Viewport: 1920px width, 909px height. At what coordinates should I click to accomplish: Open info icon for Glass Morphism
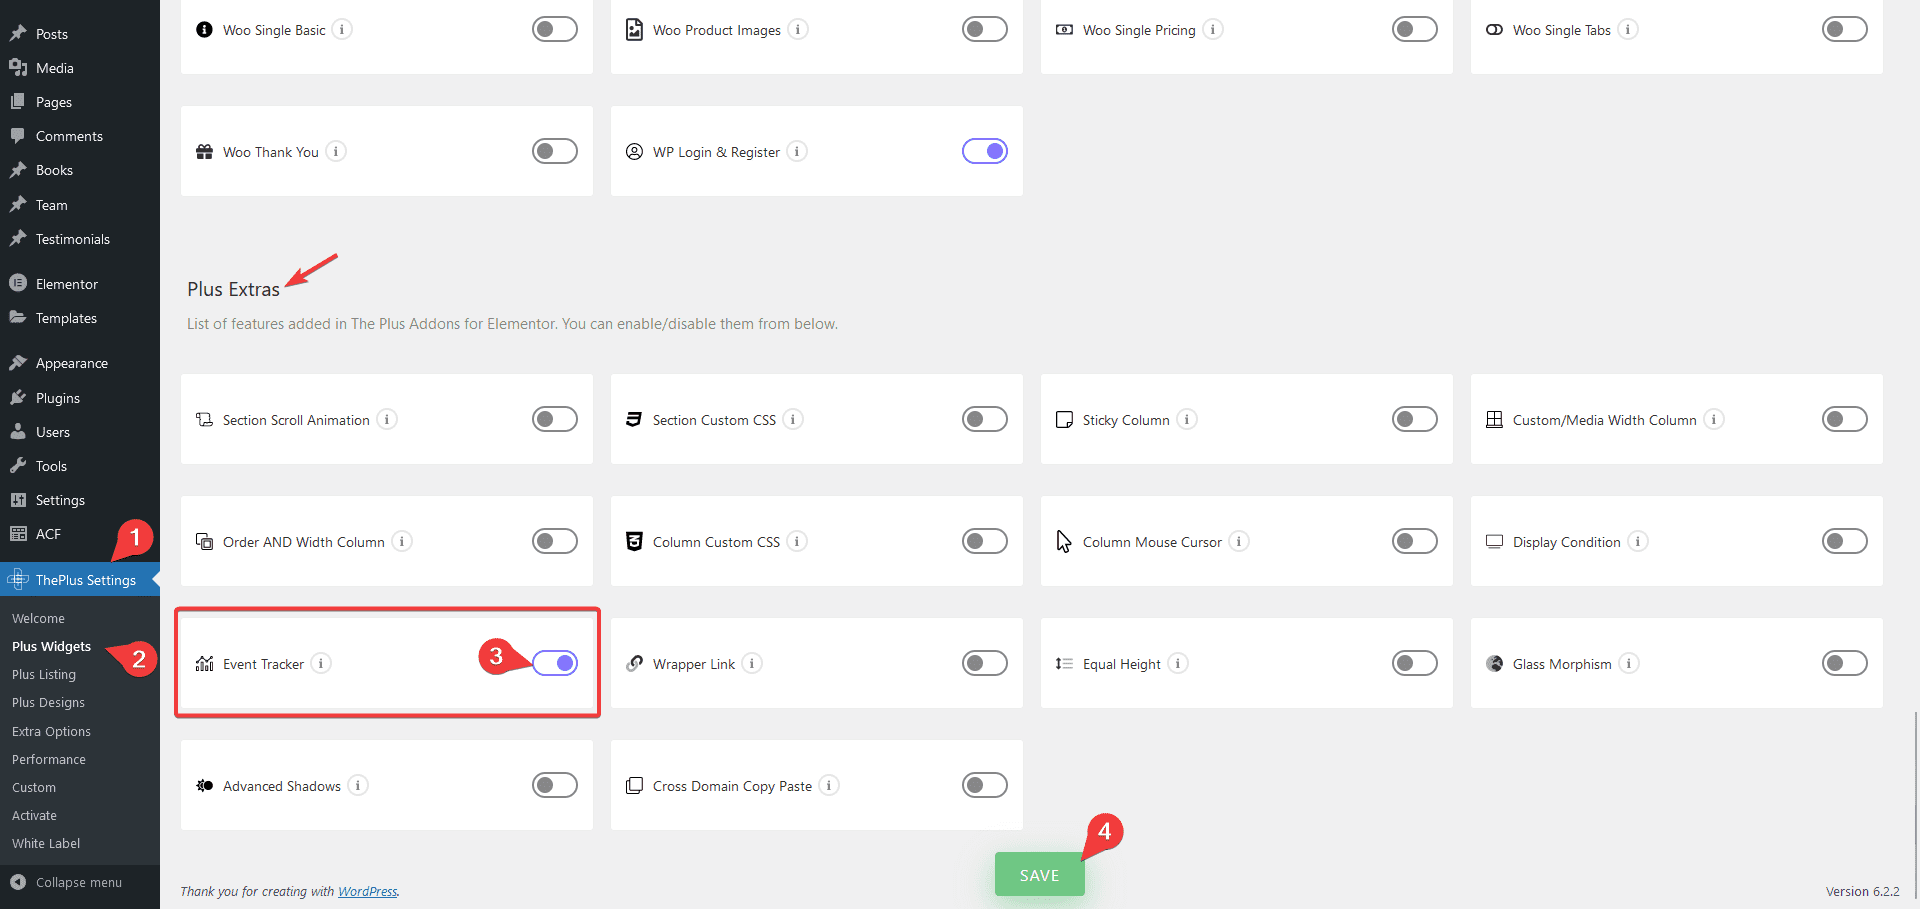[1629, 663]
